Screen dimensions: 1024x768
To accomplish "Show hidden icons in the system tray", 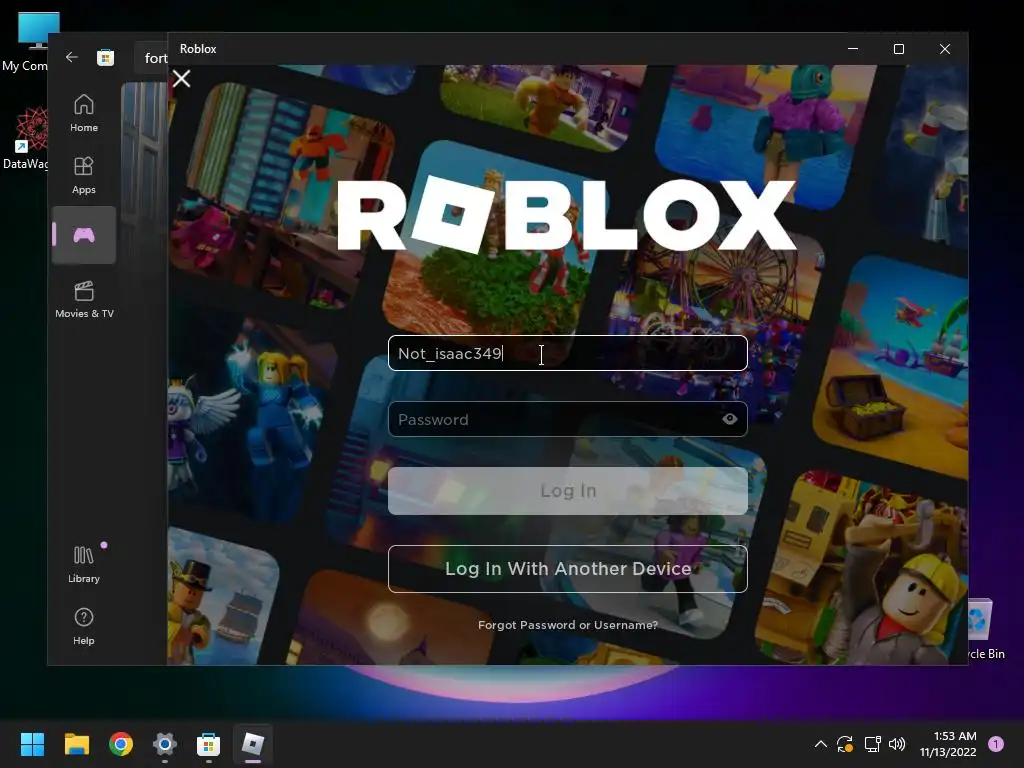I will (x=821, y=744).
